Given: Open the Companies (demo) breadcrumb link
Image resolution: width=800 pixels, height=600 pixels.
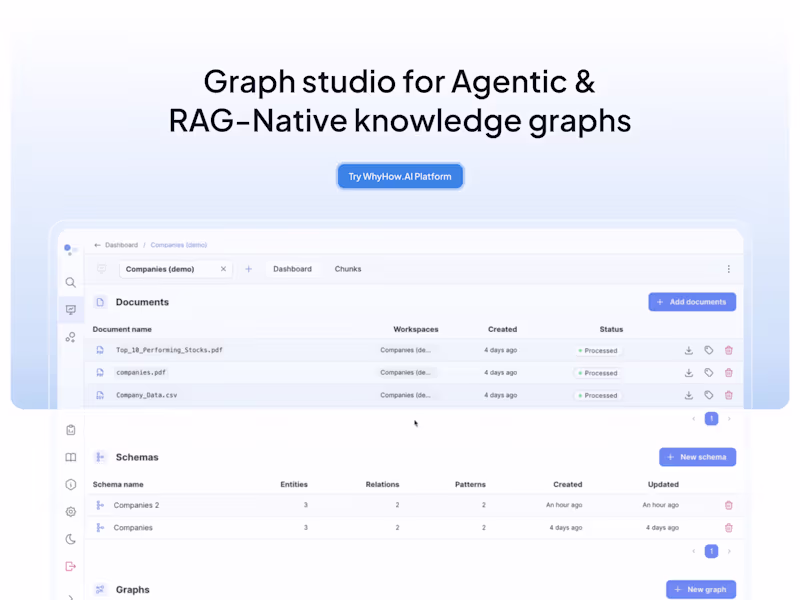Looking at the screenshot, I should pyautogui.click(x=179, y=245).
